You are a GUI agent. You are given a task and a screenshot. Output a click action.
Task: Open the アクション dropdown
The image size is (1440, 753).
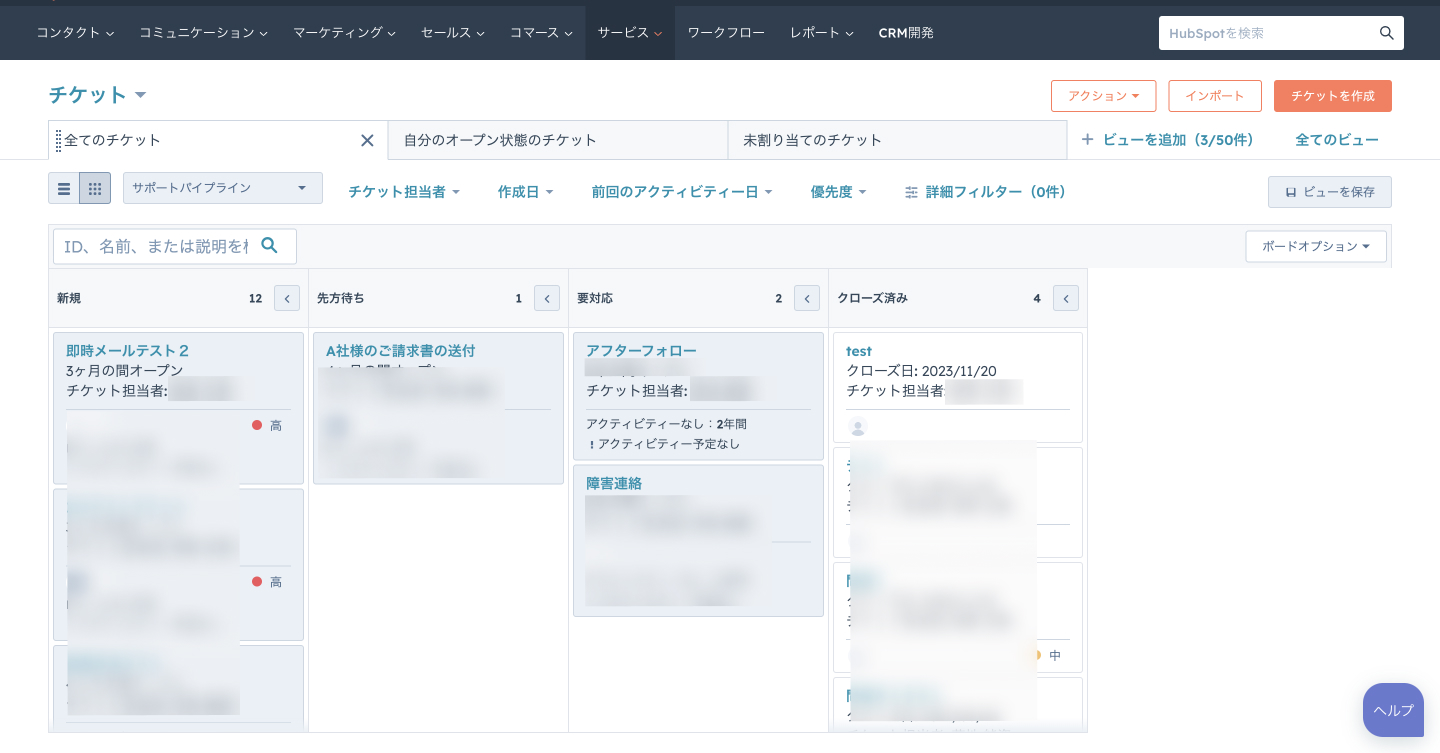pyautogui.click(x=1104, y=96)
